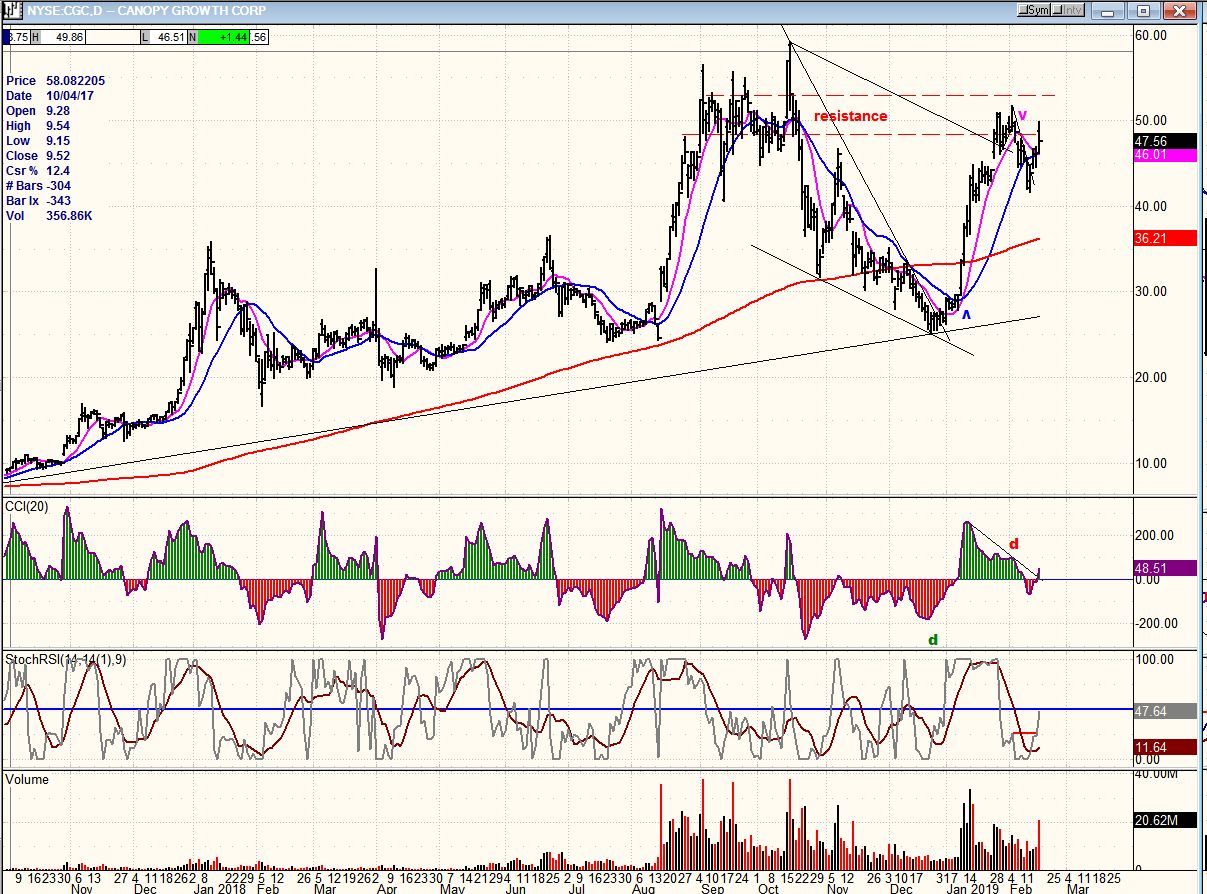The height and width of the screenshot is (894, 1207).
Task: Select the red 36.21 moving average tag
Action: click(1166, 238)
